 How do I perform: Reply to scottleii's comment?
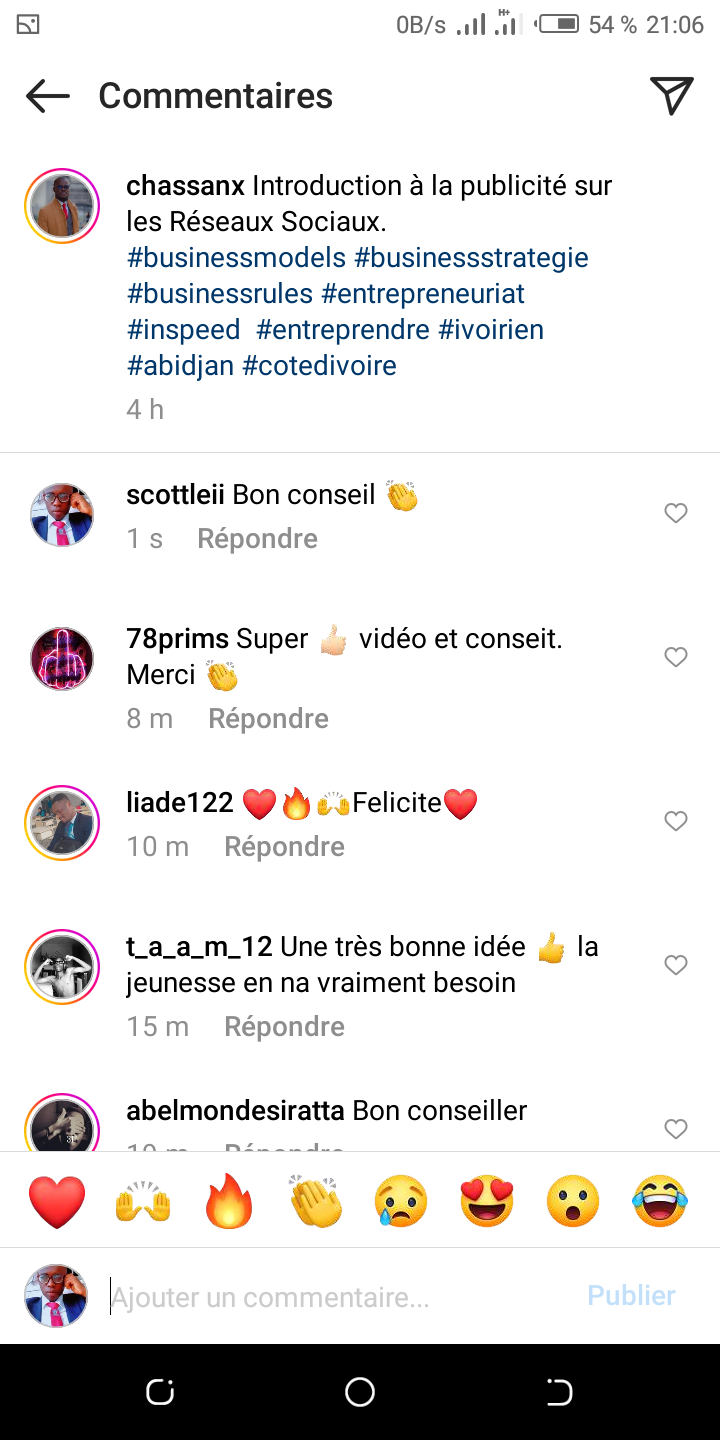[x=257, y=539]
